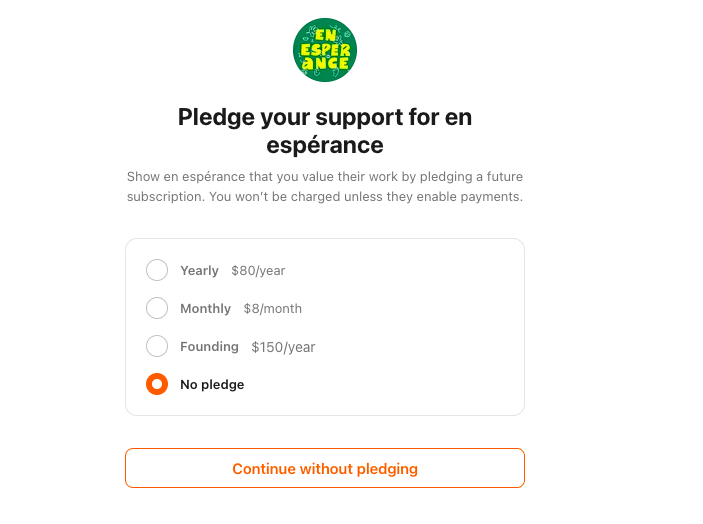Click the $80/year price text

(258, 271)
